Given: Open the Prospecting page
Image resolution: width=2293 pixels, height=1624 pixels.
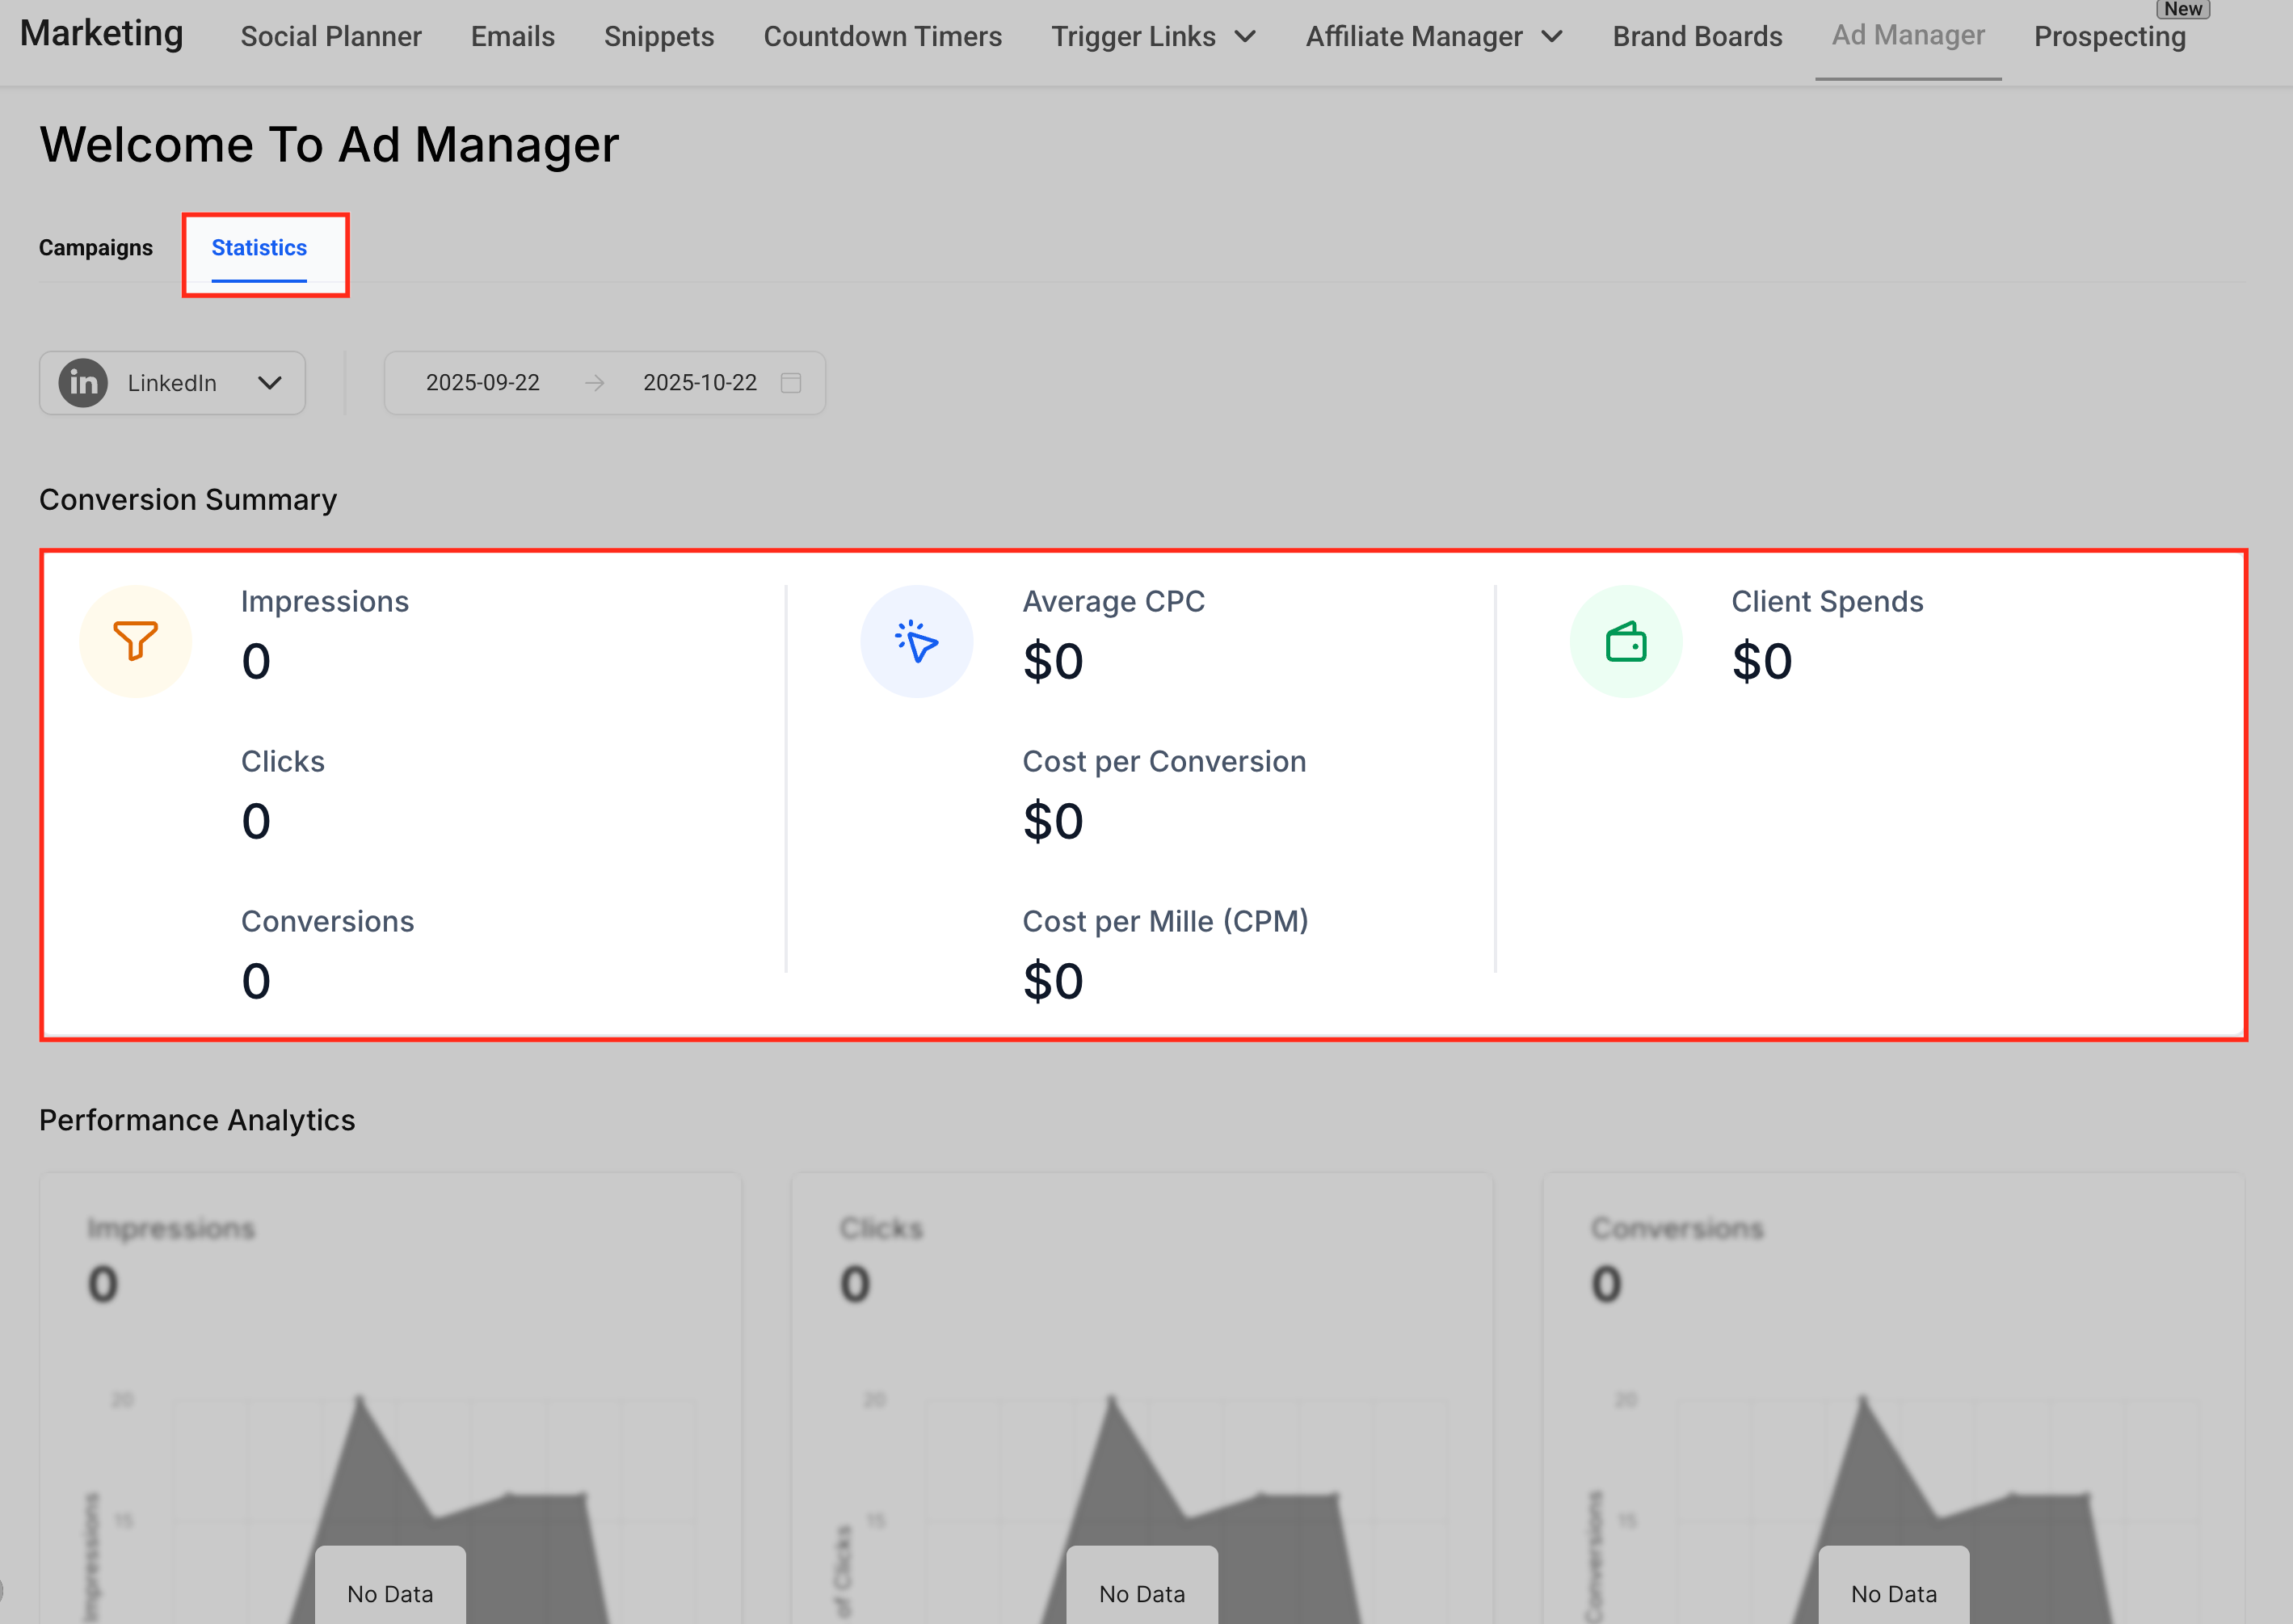Looking at the screenshot, I should pos(2109,37).
